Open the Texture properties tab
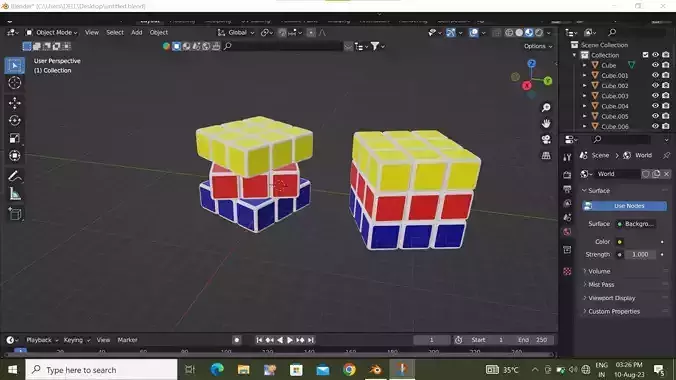This screenshot has width=676, height=380. 567,271
